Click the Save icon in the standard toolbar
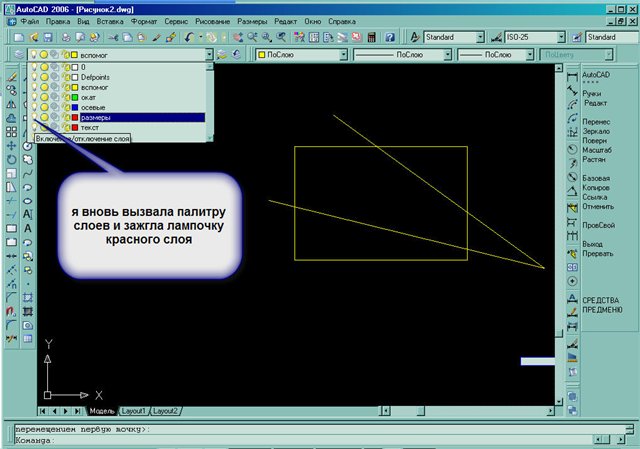The width and height of the screenshot is (640, 449). coord(49,36)
